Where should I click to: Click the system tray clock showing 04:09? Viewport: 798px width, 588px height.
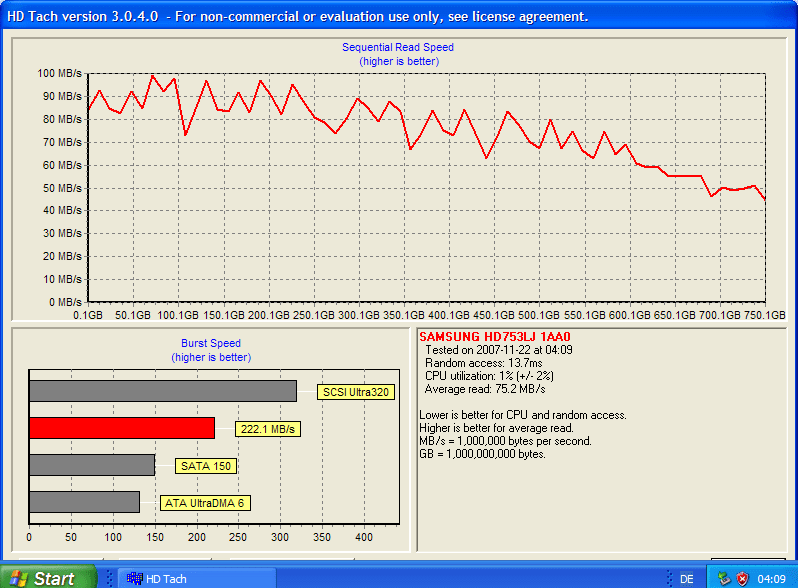click(x=771, y=579)
